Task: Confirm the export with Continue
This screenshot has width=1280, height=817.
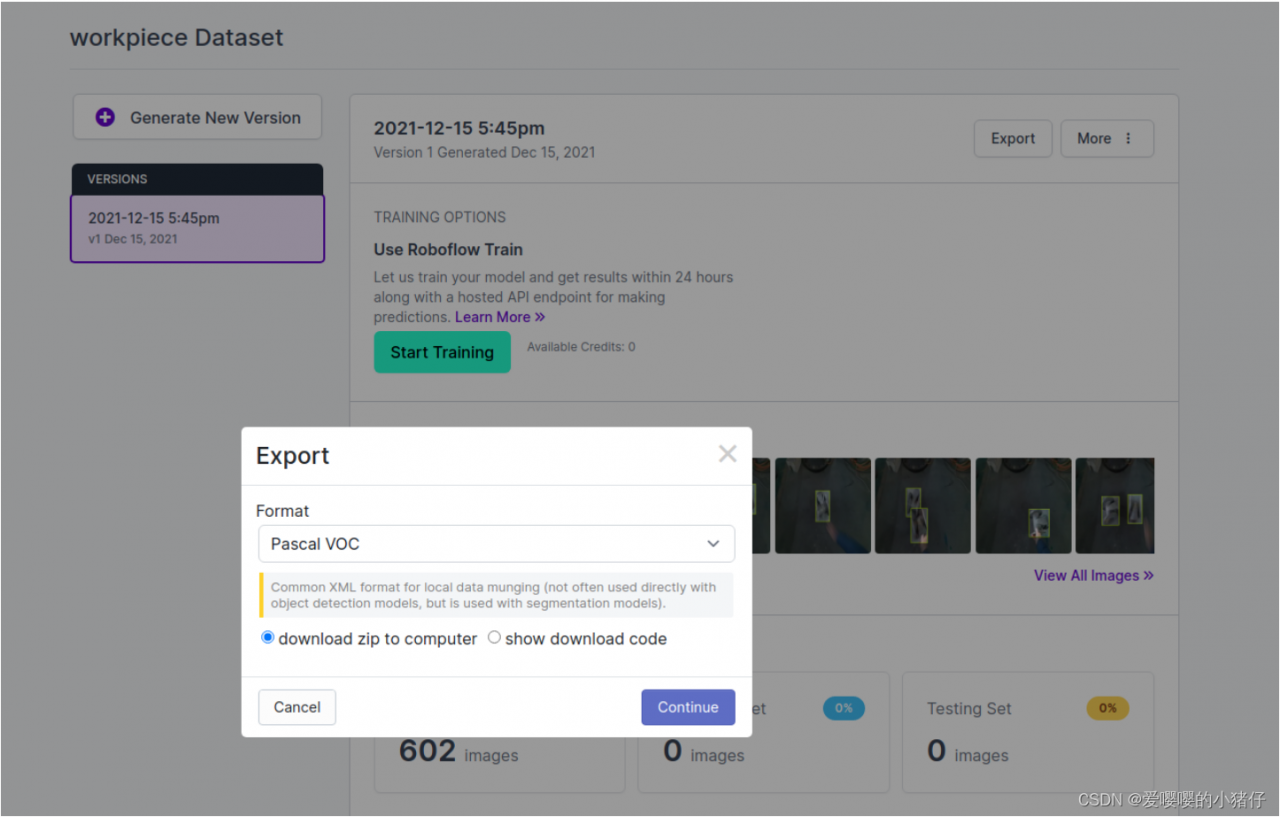Action: [x=688, y=707]
